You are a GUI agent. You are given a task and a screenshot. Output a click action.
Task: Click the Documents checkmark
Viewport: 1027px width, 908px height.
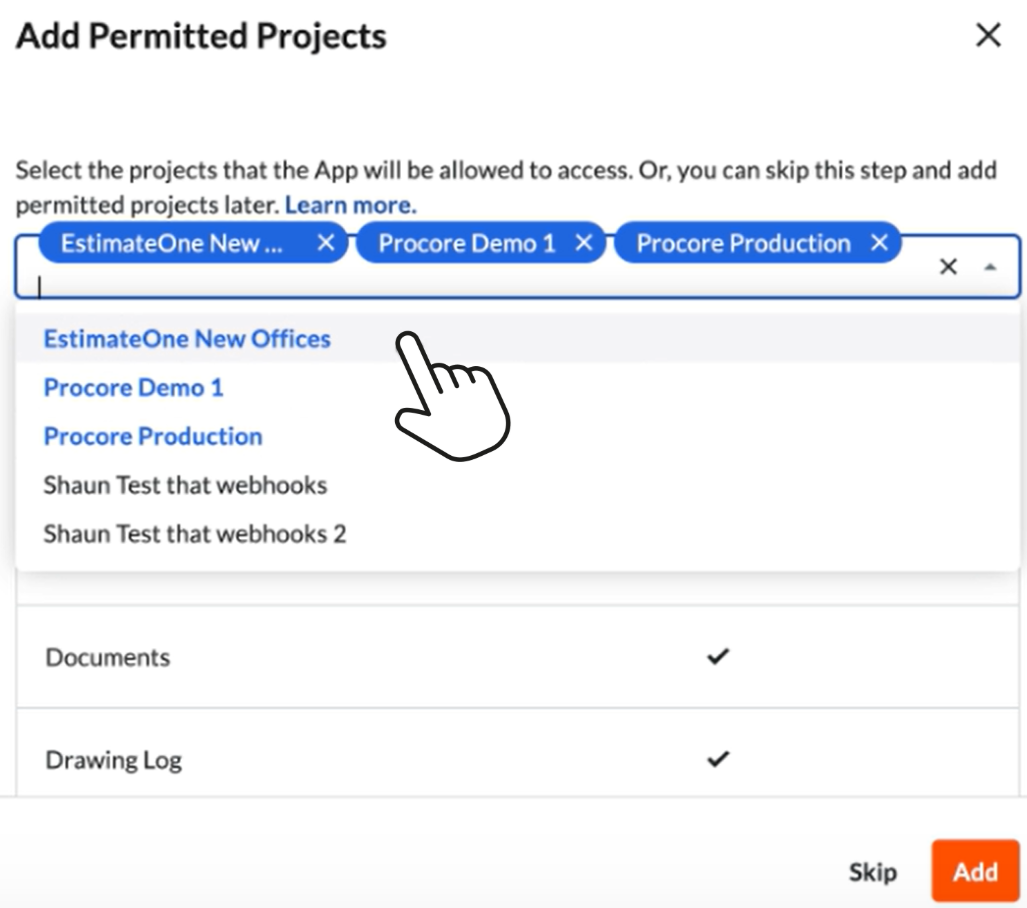[718, 656]
